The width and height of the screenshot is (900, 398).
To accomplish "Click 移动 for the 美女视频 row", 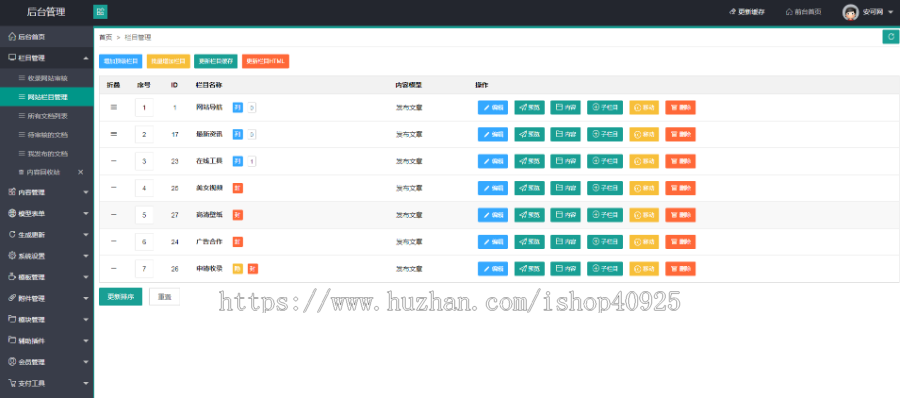I will click(644, 188).
